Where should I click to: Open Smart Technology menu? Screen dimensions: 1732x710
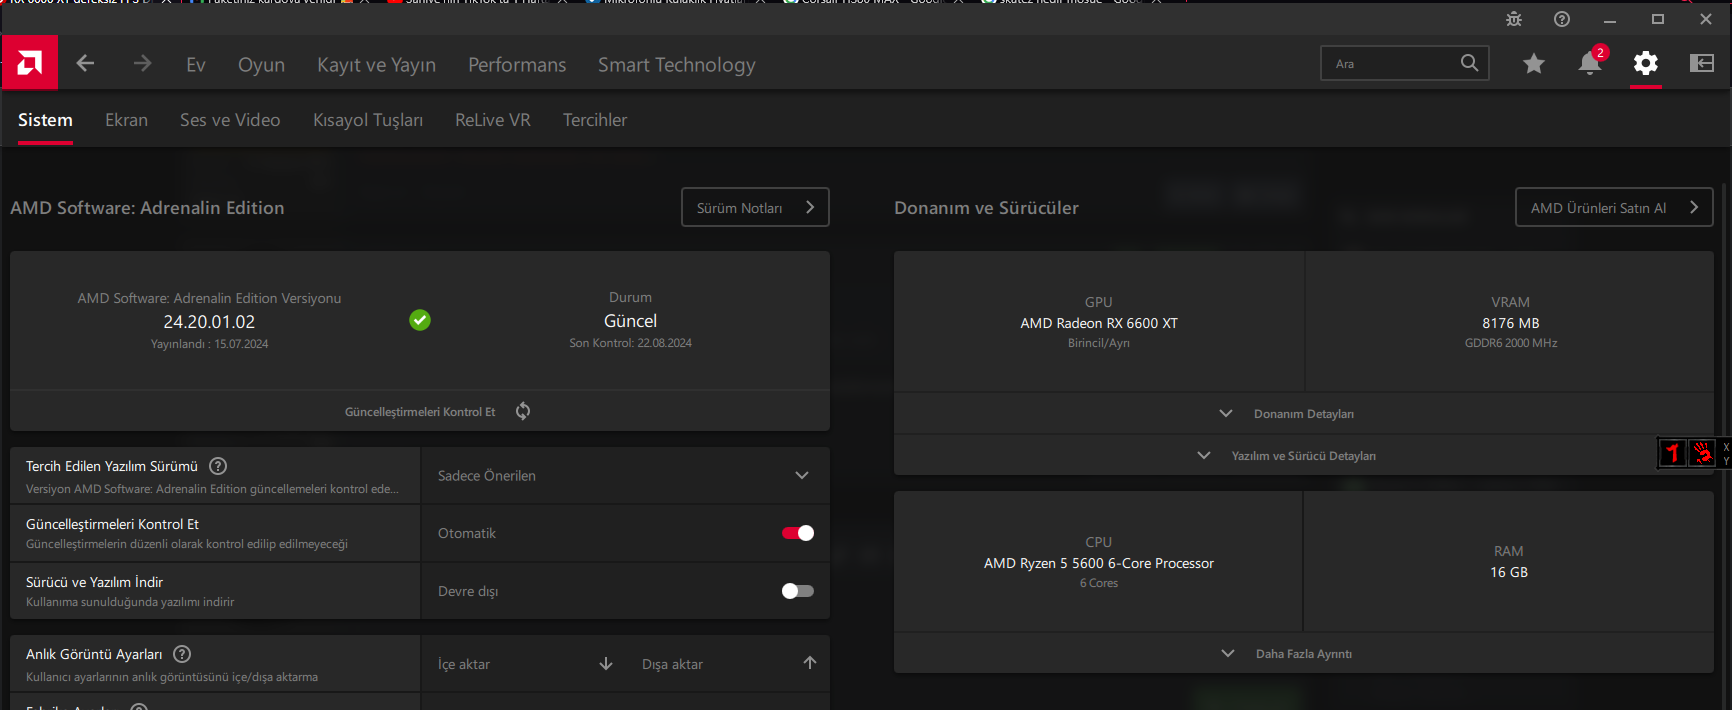coord(677,65)
